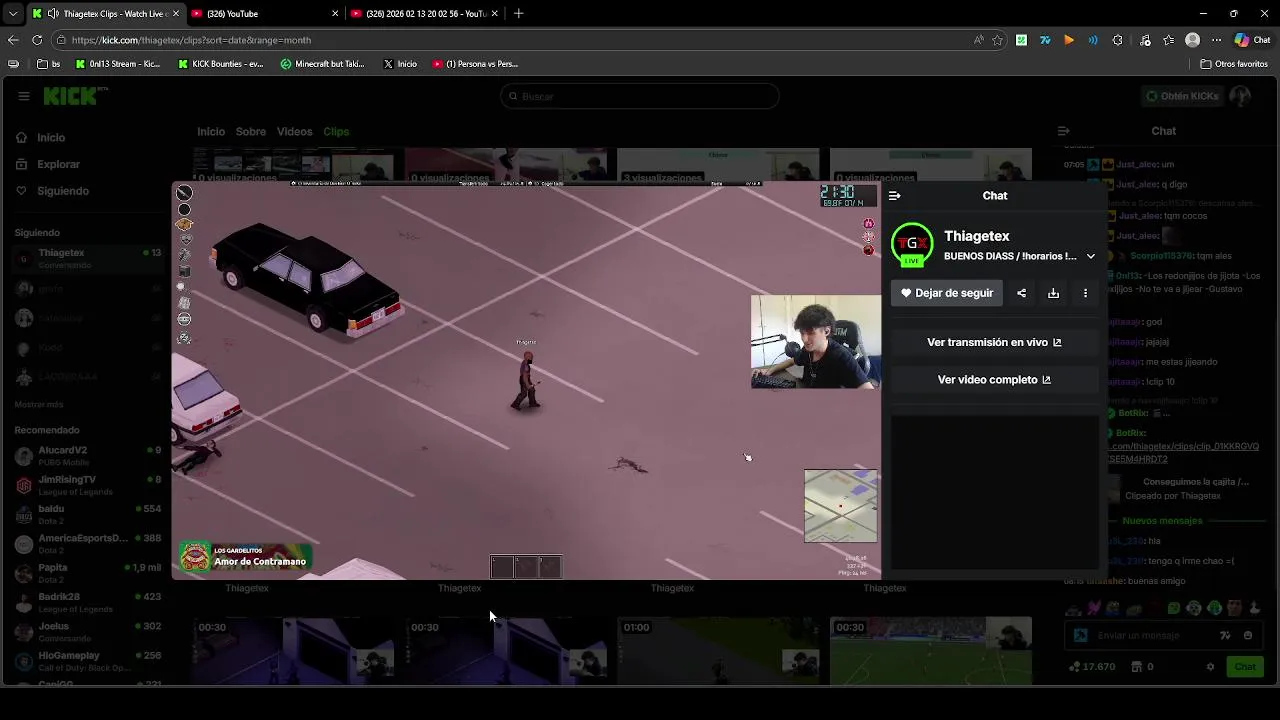Open a new browser tab with plus
Screen dimensions: 1280x720
[x=518, y=14]
